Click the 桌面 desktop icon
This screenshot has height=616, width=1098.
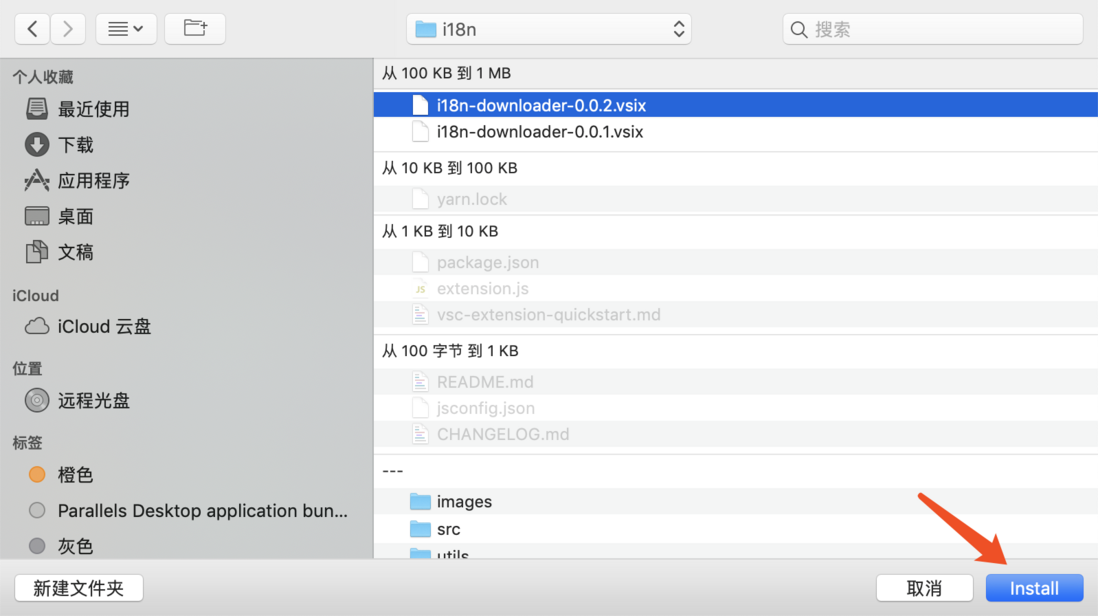[x=37, y=216]
